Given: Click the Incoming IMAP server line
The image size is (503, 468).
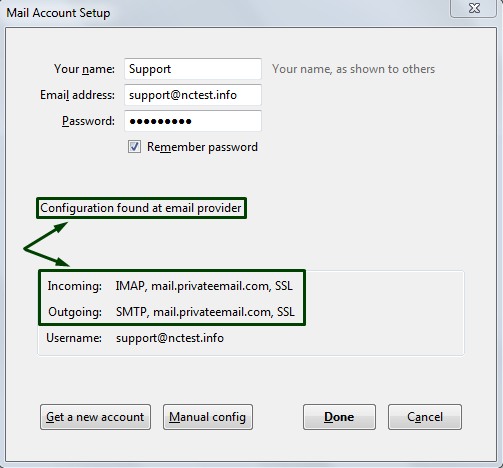Looking at the screenshot, I should (170, 286).
